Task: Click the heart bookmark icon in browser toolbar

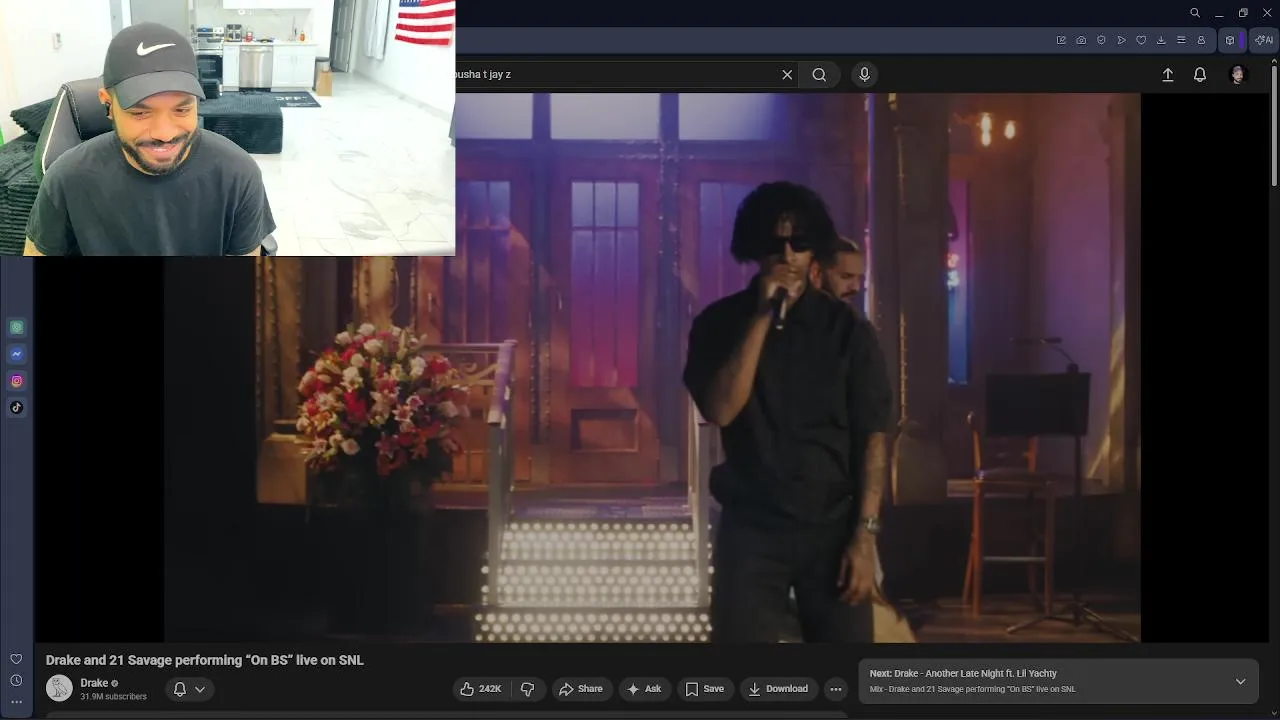Action: (1141, 40)
